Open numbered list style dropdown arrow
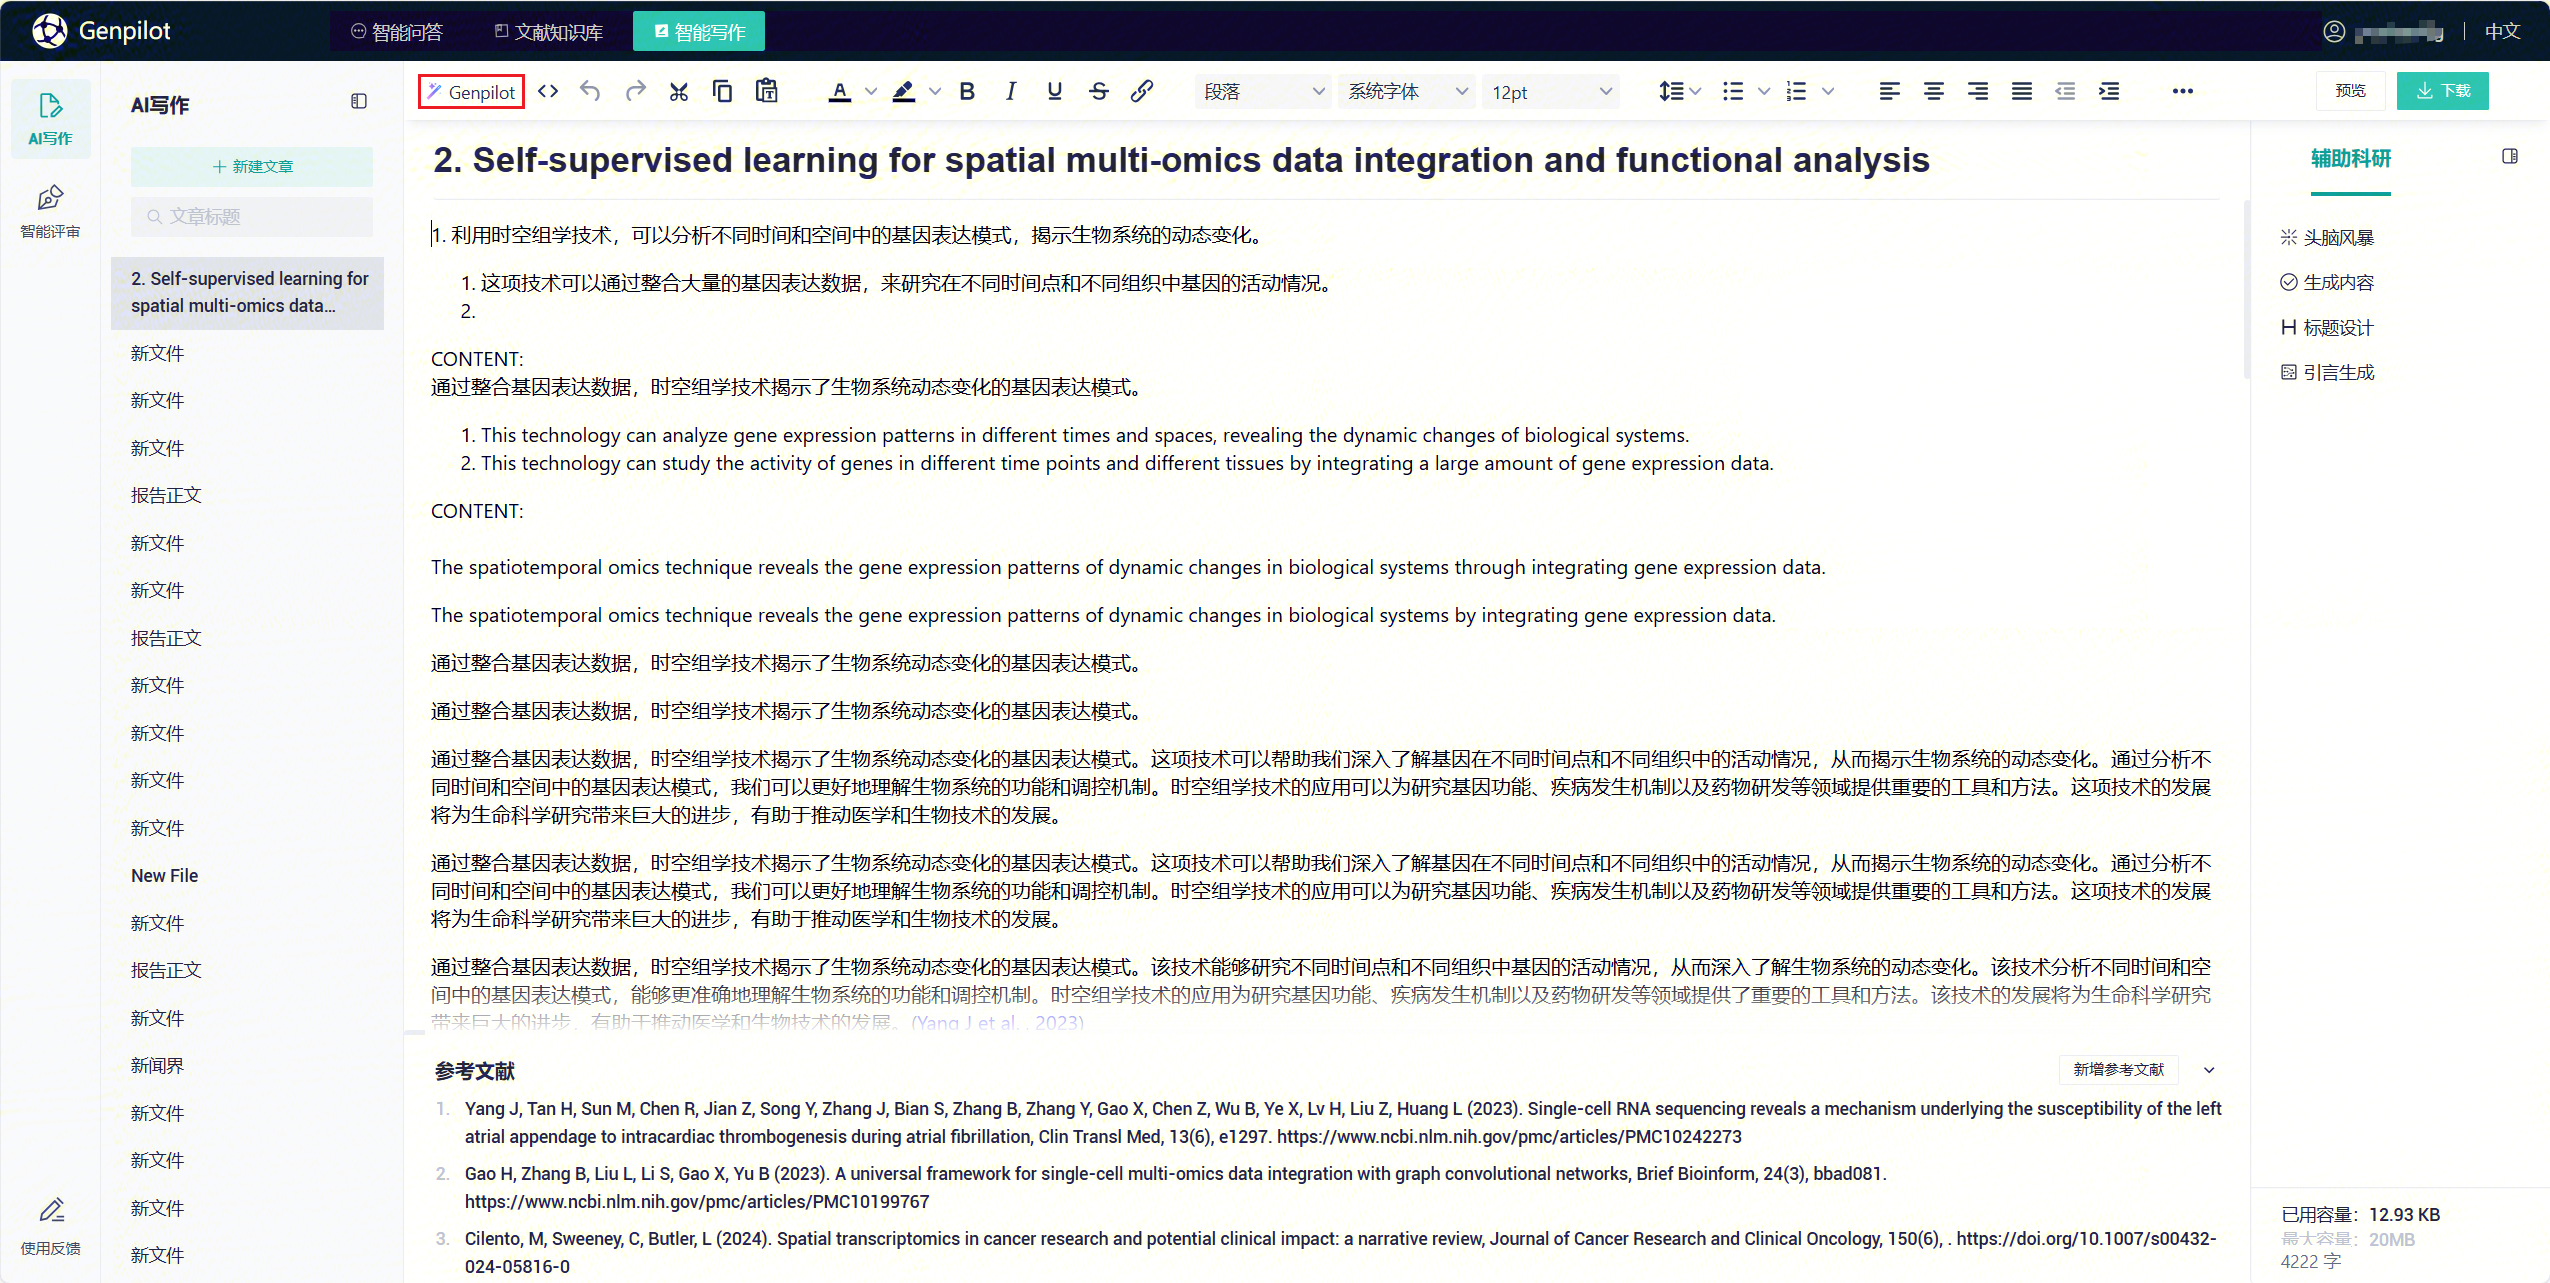The image size is (2550, 1283). coord(1828,92)
